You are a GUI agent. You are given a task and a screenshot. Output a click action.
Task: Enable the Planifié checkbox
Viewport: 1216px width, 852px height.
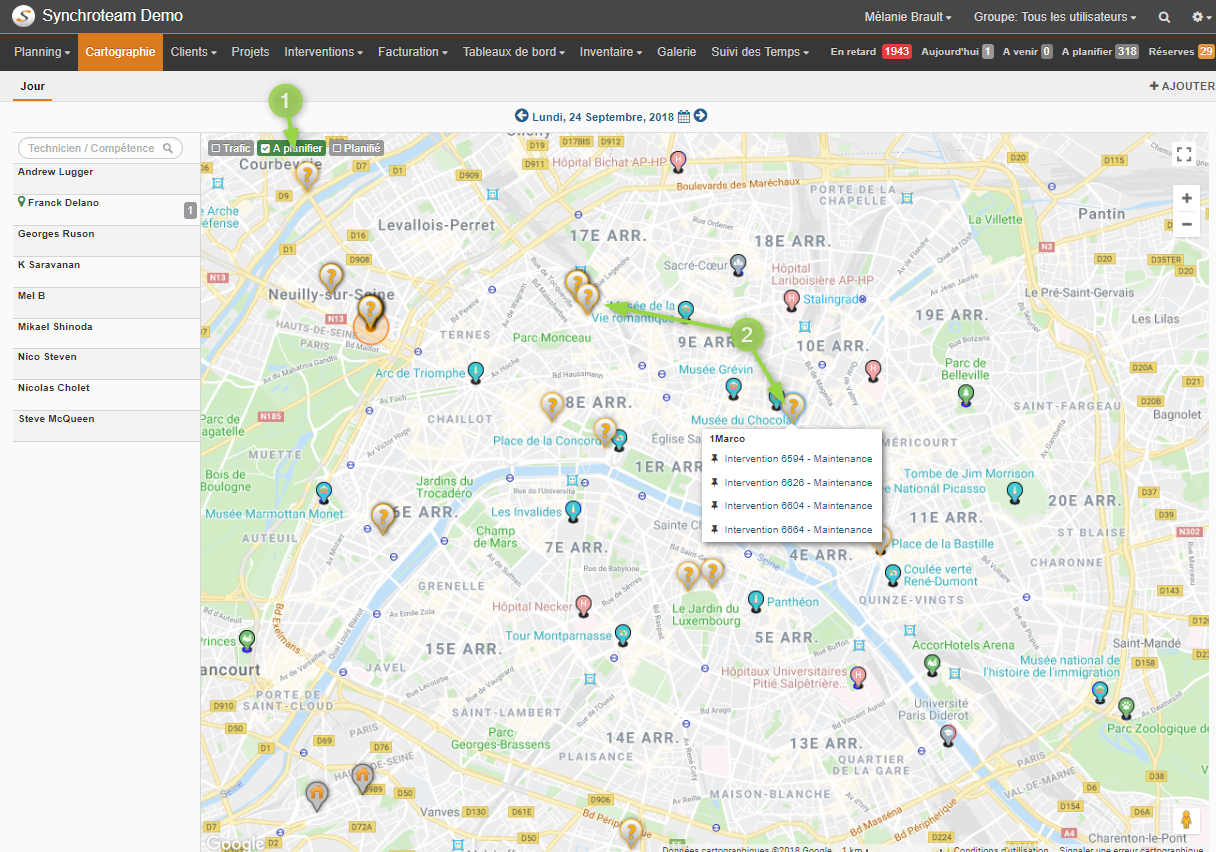coord(337,148)
